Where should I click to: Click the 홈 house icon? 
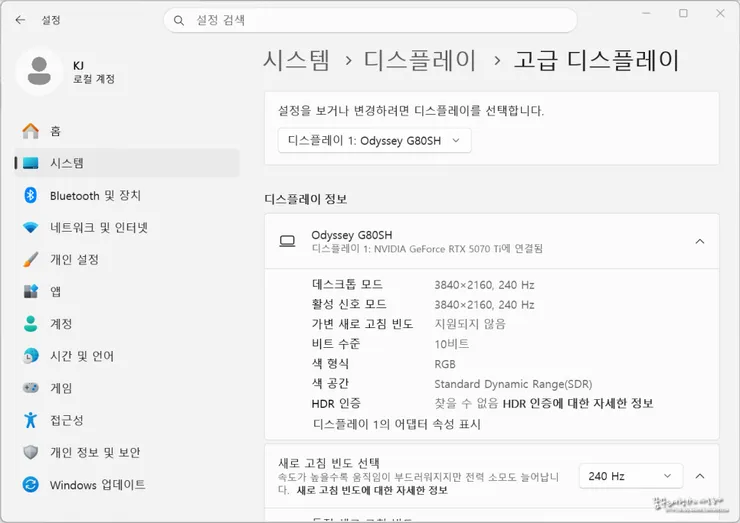pyautogui.click(x=31, y=131)
